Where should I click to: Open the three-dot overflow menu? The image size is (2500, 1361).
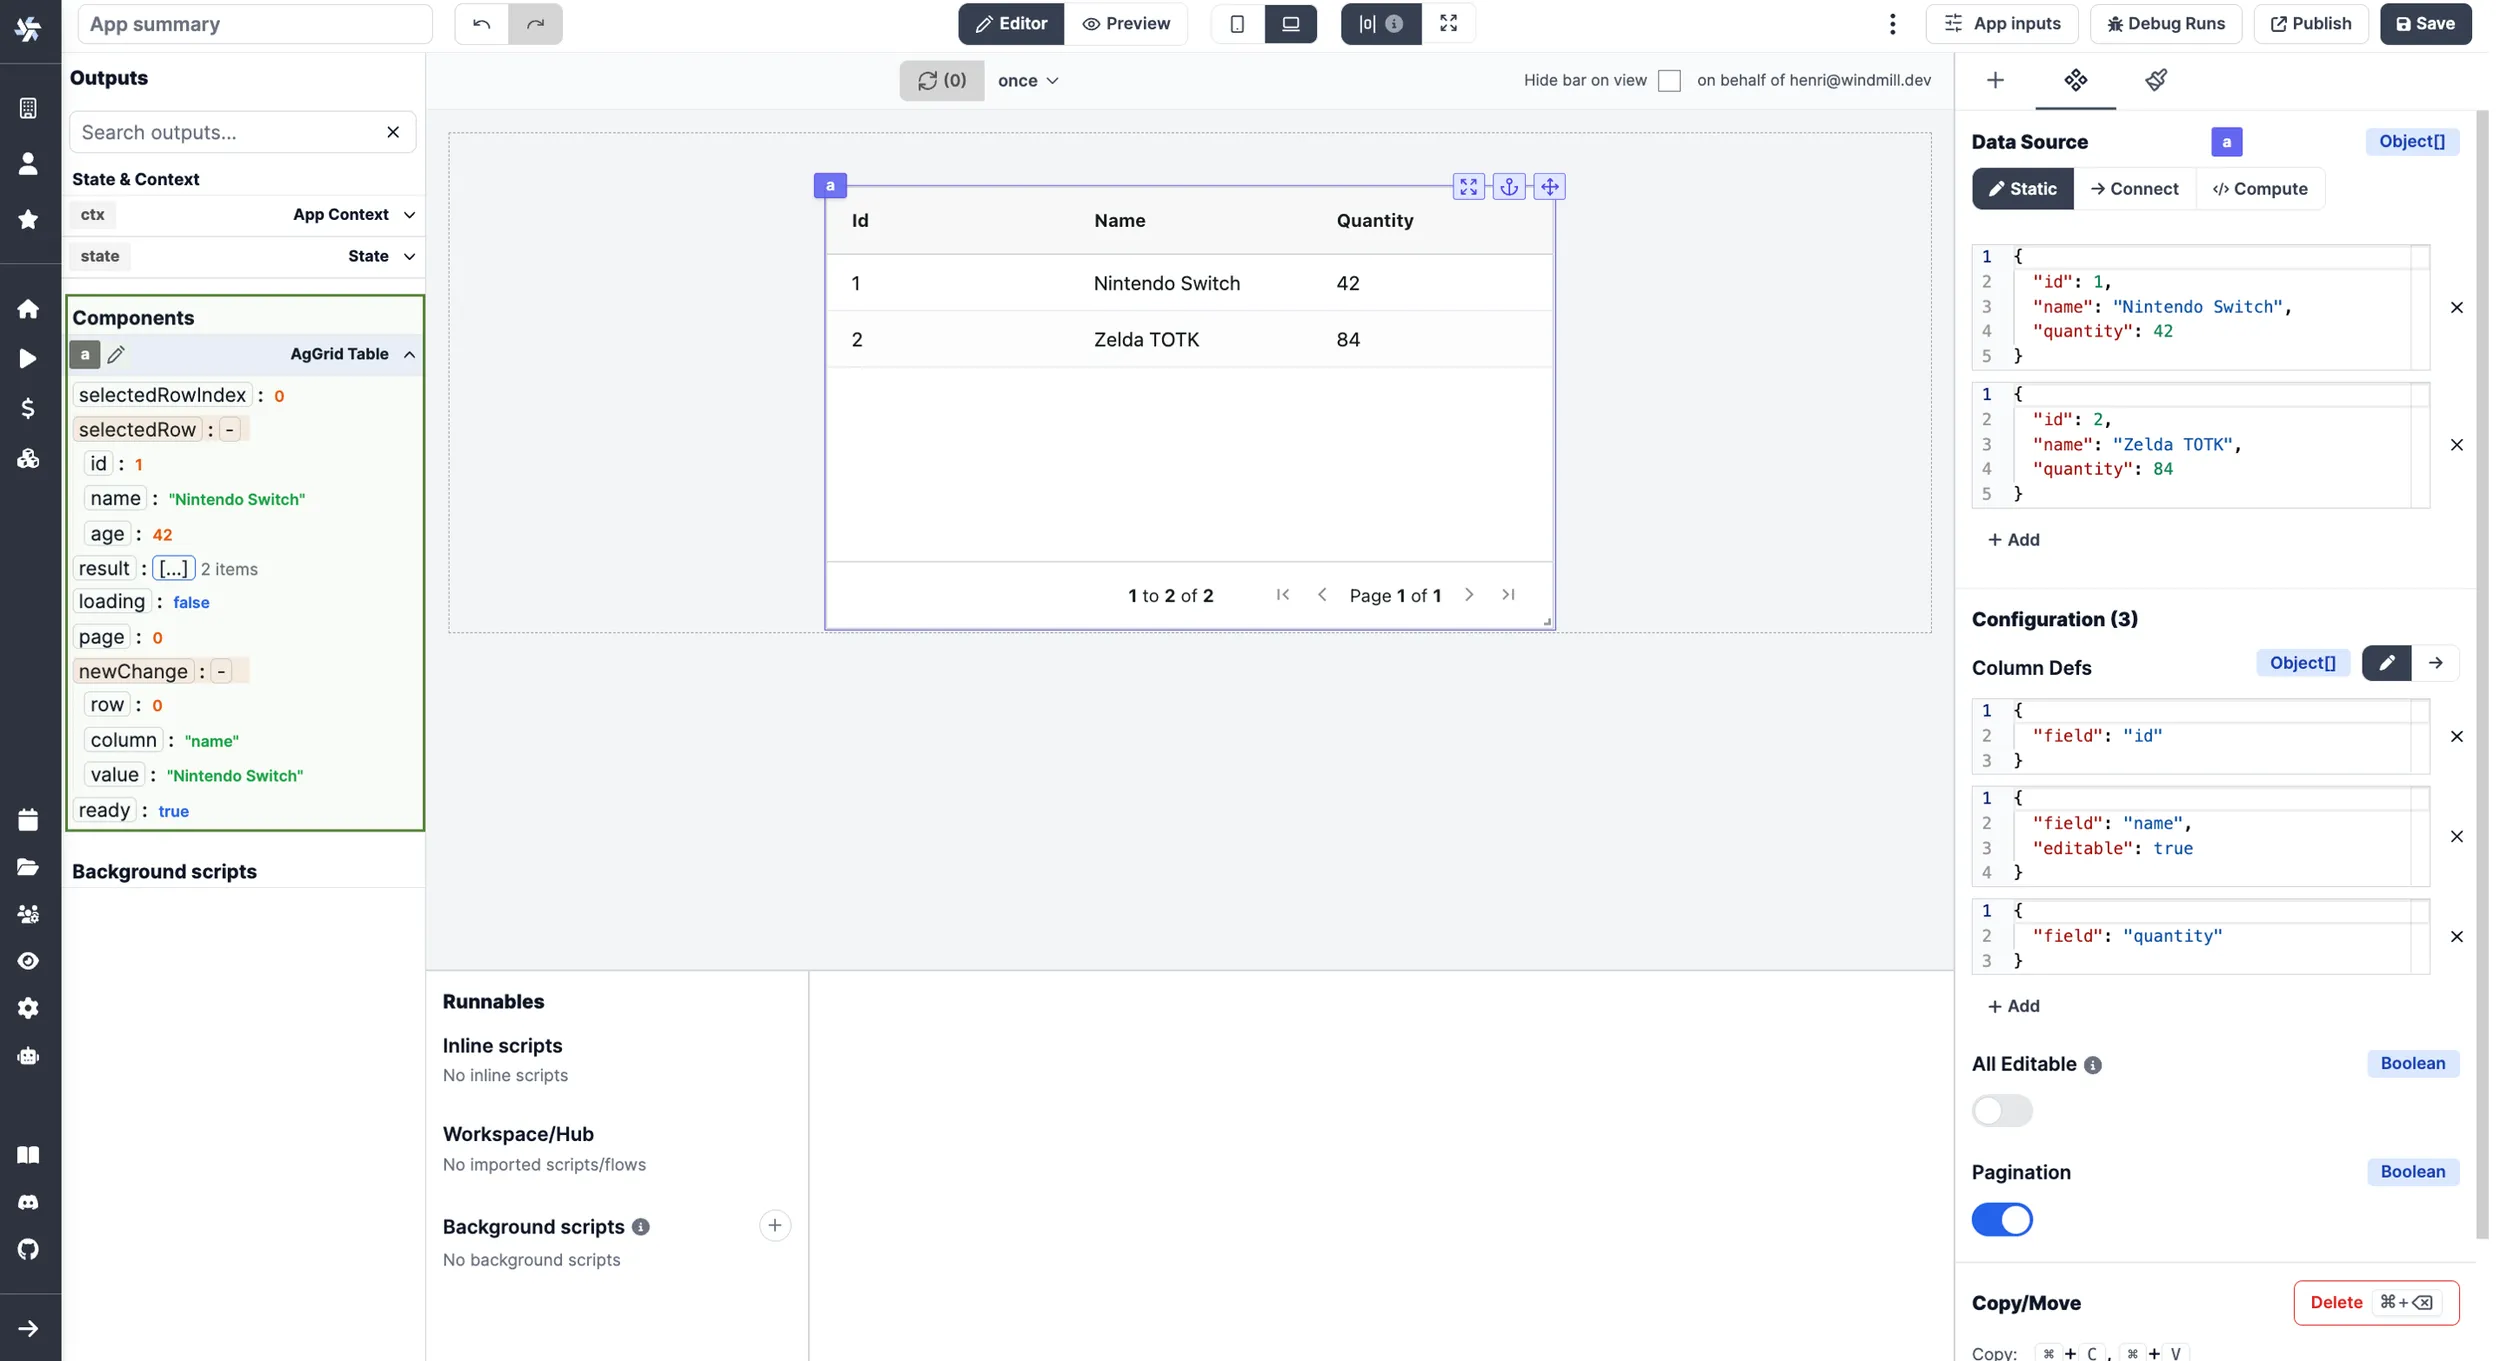point(1891,23)
